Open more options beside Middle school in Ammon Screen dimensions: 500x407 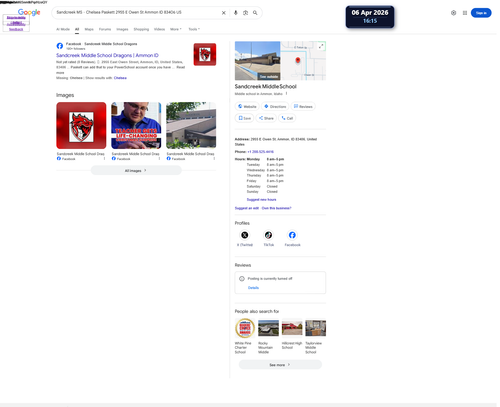click(x=286, y=94)
